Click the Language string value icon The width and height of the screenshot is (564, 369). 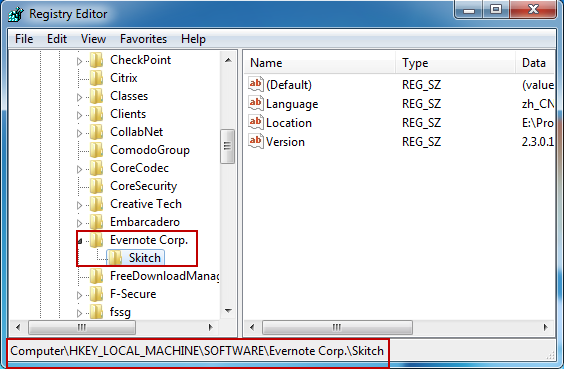pyautogui.click(x=256, y=103)
